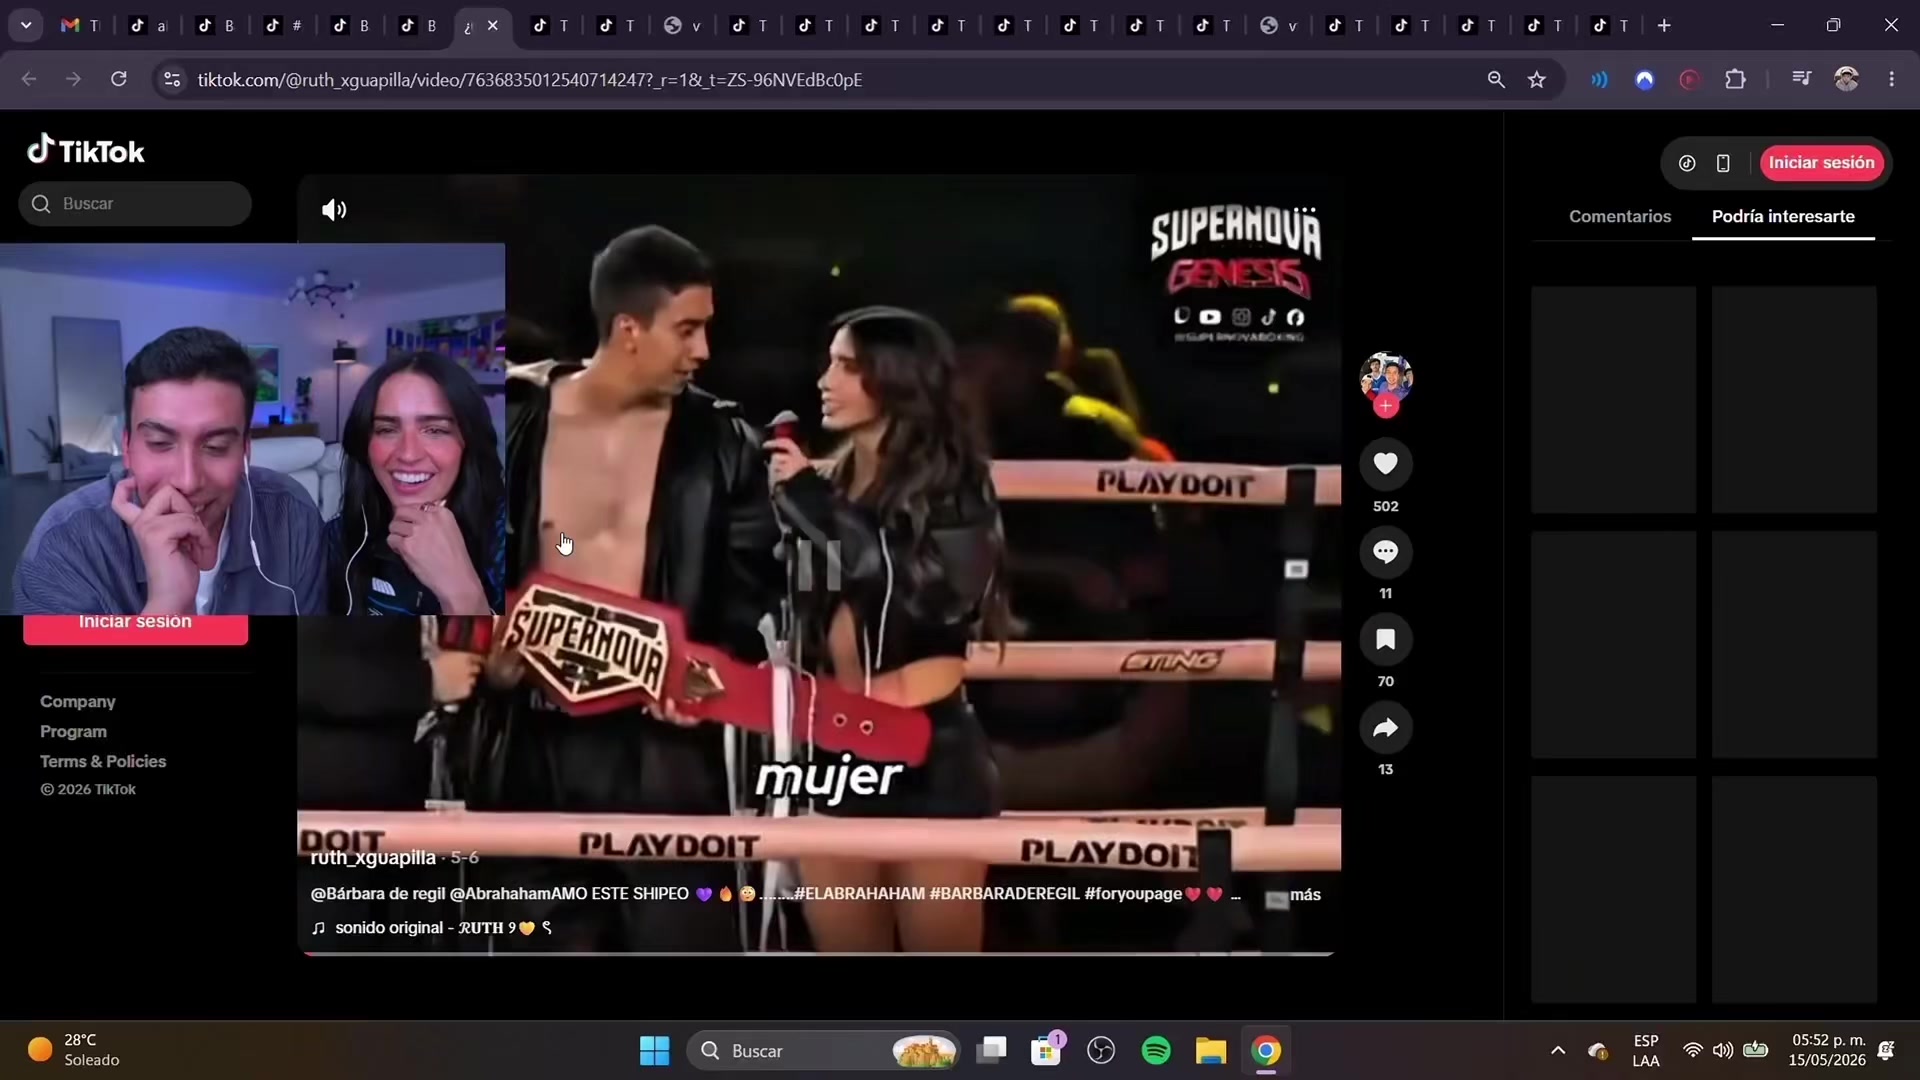
Task: Open ruth_xguapilla's profile
Action: pos(373,858)
